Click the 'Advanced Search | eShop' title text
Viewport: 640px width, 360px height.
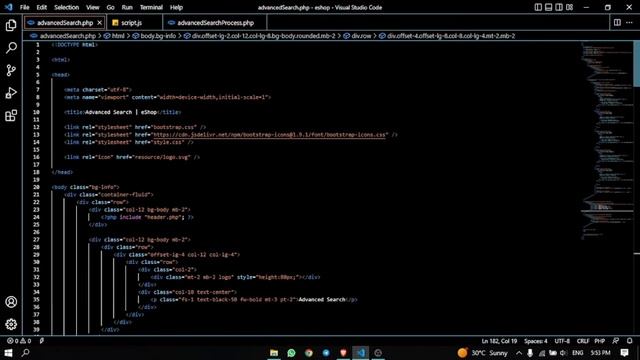(x=121, y=112)
